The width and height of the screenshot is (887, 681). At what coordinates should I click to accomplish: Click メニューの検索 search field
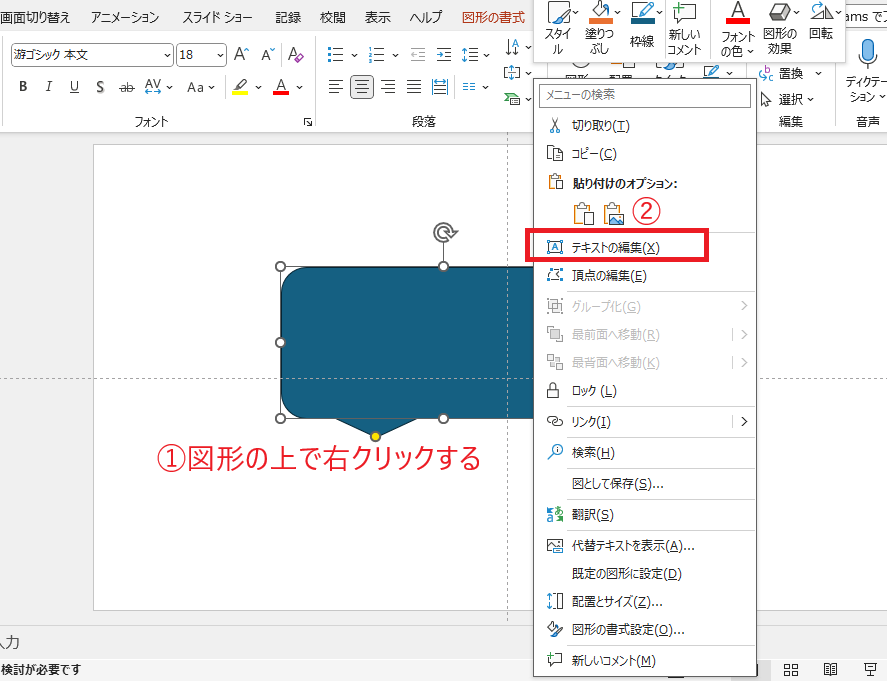645,95
